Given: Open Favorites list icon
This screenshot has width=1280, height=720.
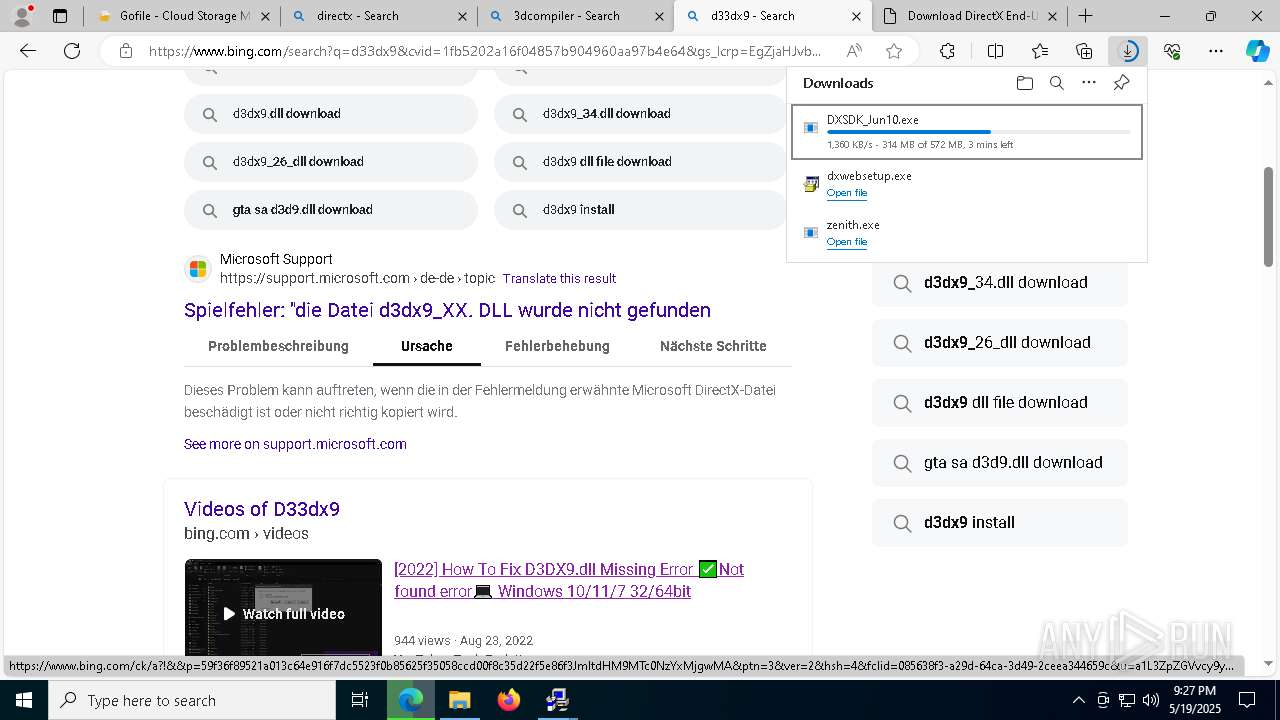Looking at the screenshot, I should (1040, 51).
